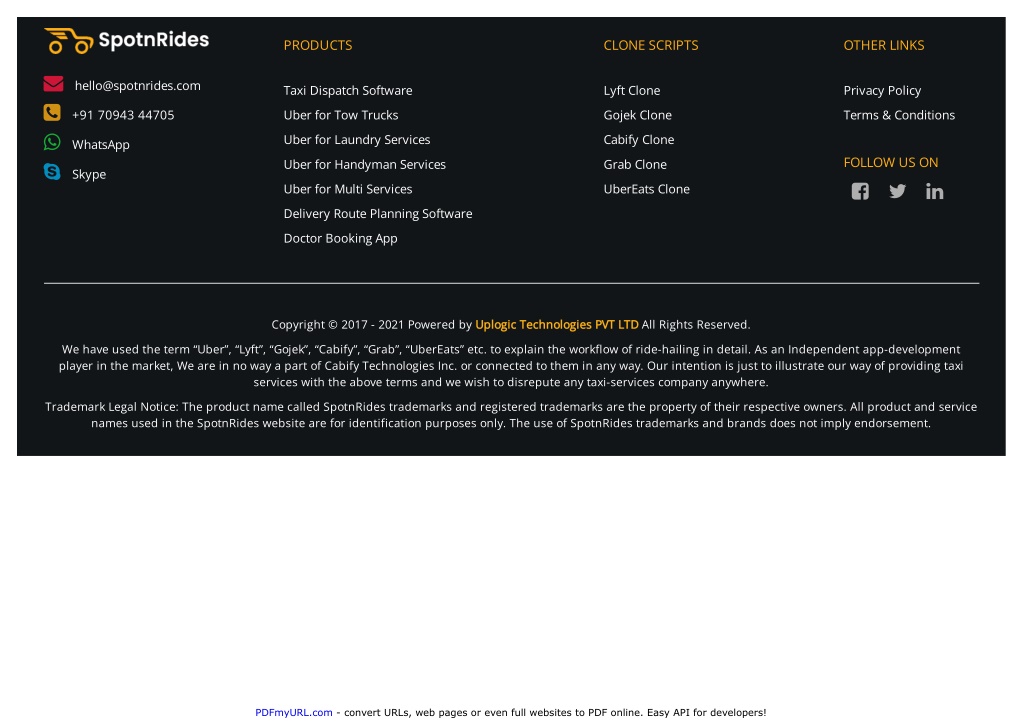
Task: Open Uber for Handyman Services link
Action: (x=364, y=165)
